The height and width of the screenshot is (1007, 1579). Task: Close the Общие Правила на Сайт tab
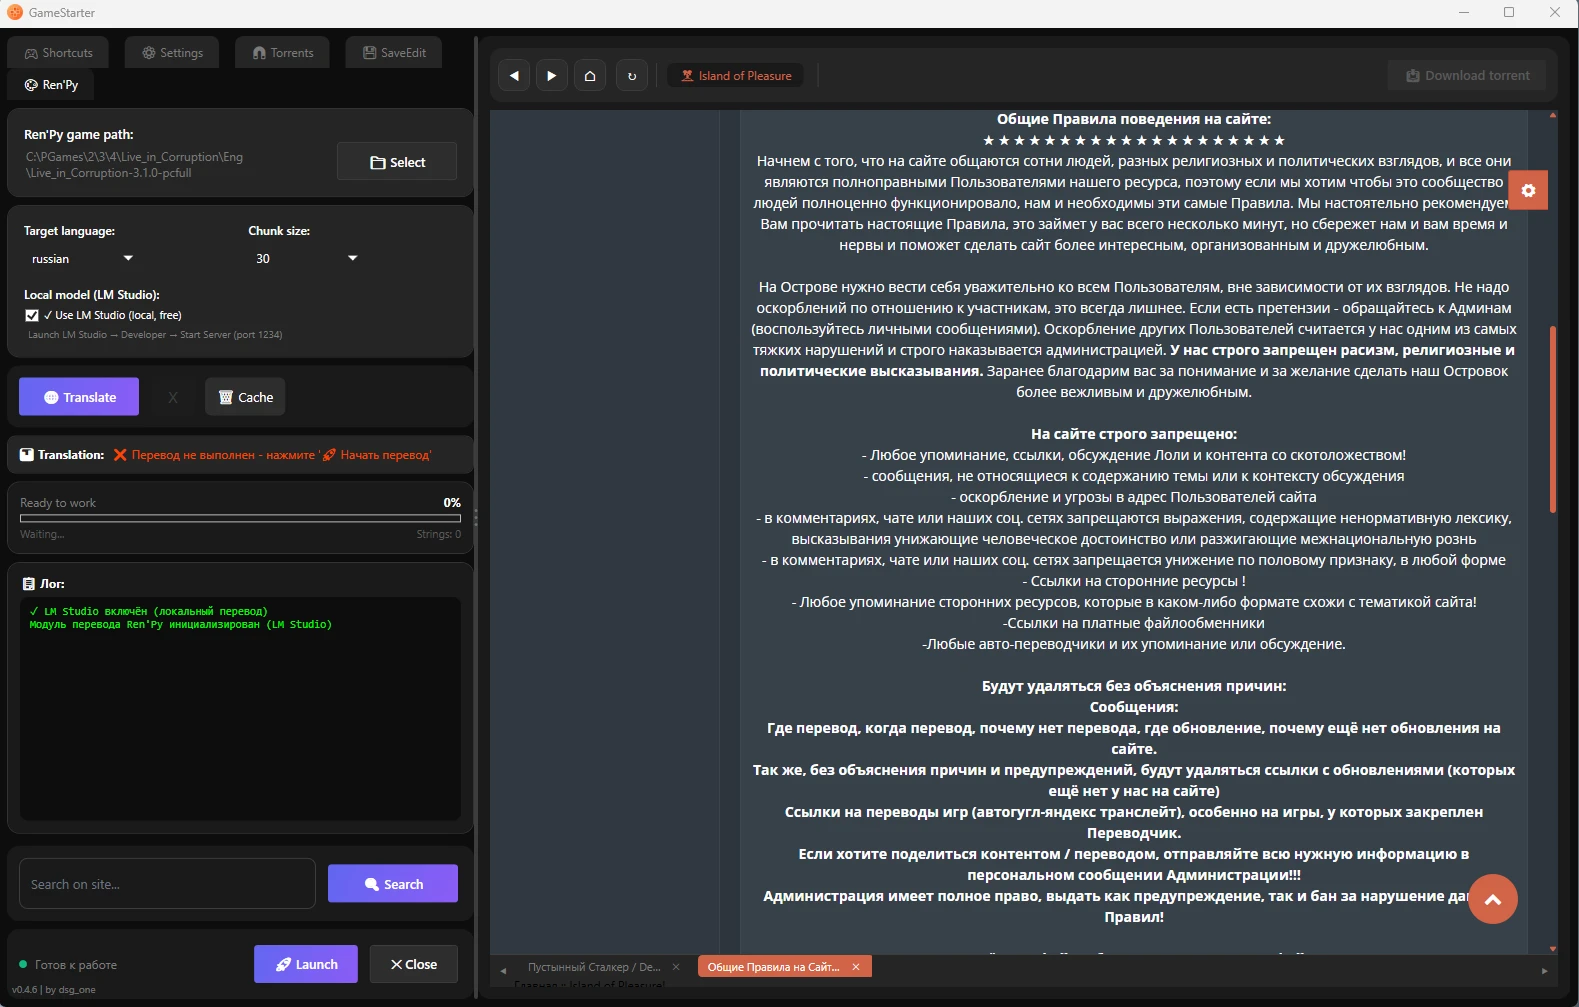pos(856,967)
